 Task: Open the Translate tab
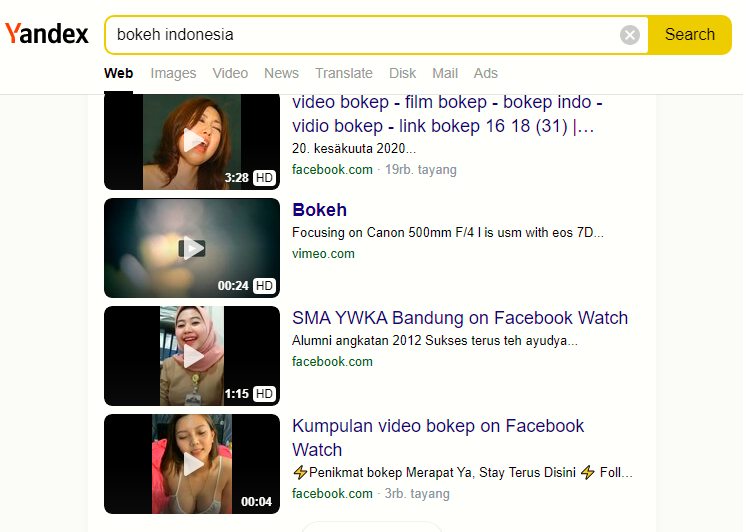pyautogui.click(x=344, y=73)
